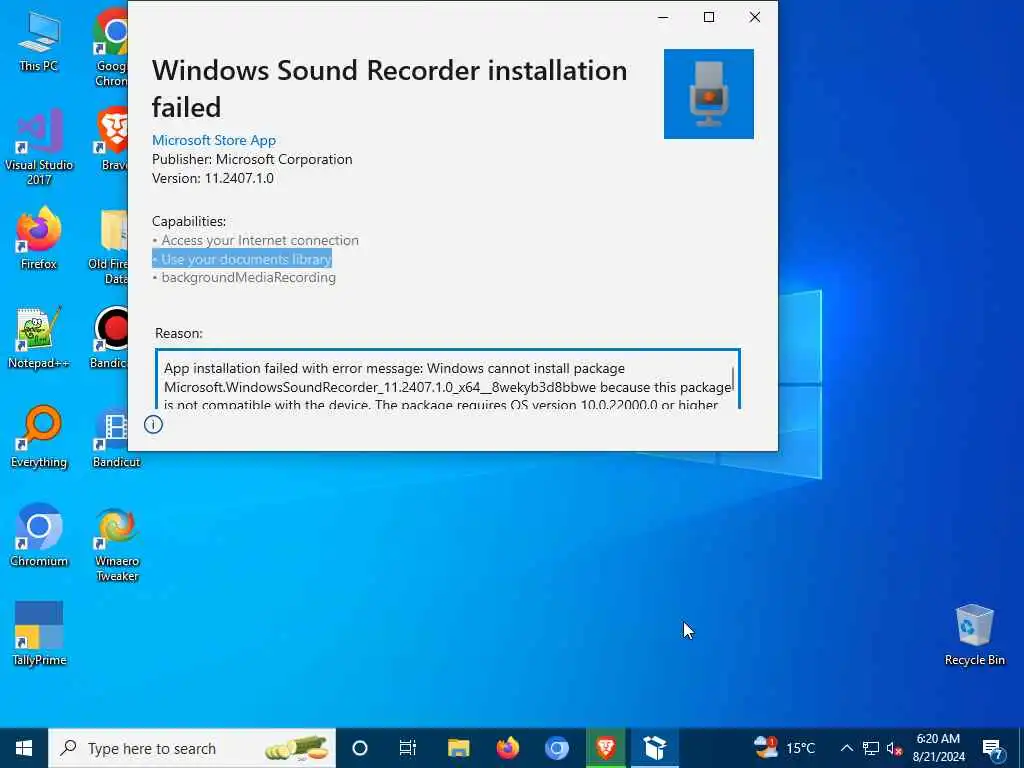Viewport: 1024px width, 768px height.
Task: Select the Everything search desktop shortcut
Action: pos(39,438)
